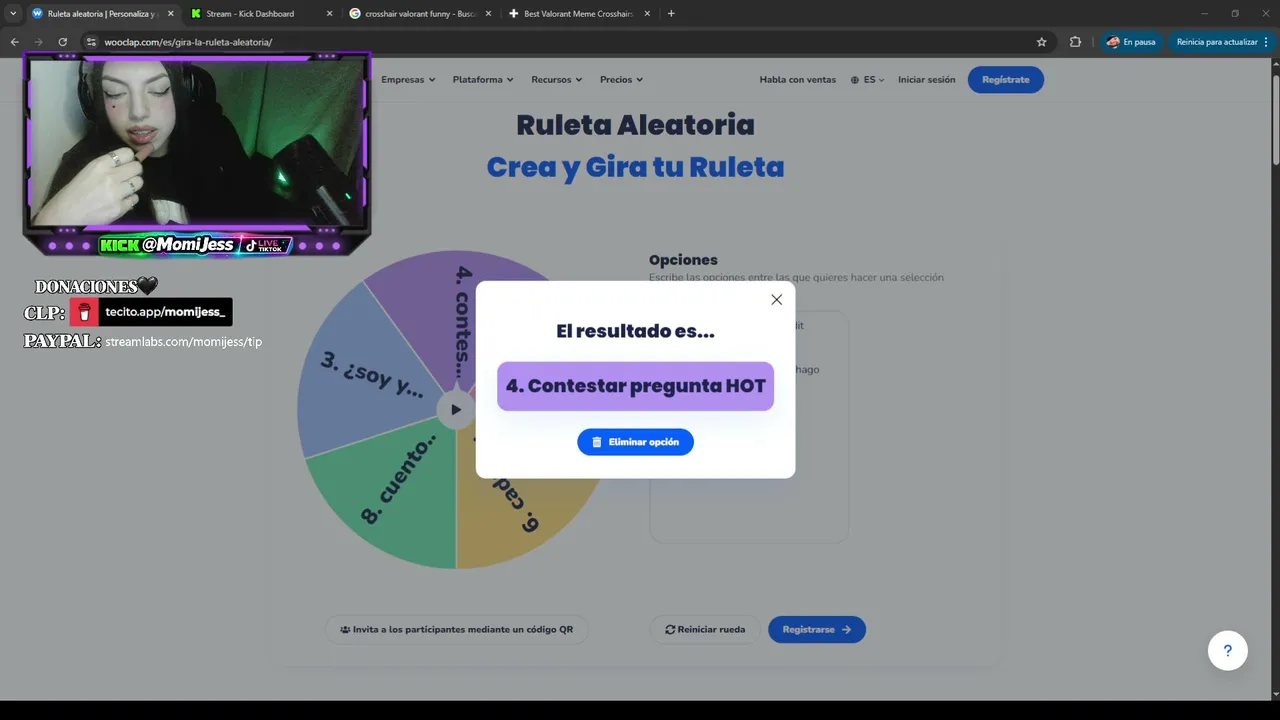Close the Kick Dashboard tab
1280x720 pixels.
[329, 14]
